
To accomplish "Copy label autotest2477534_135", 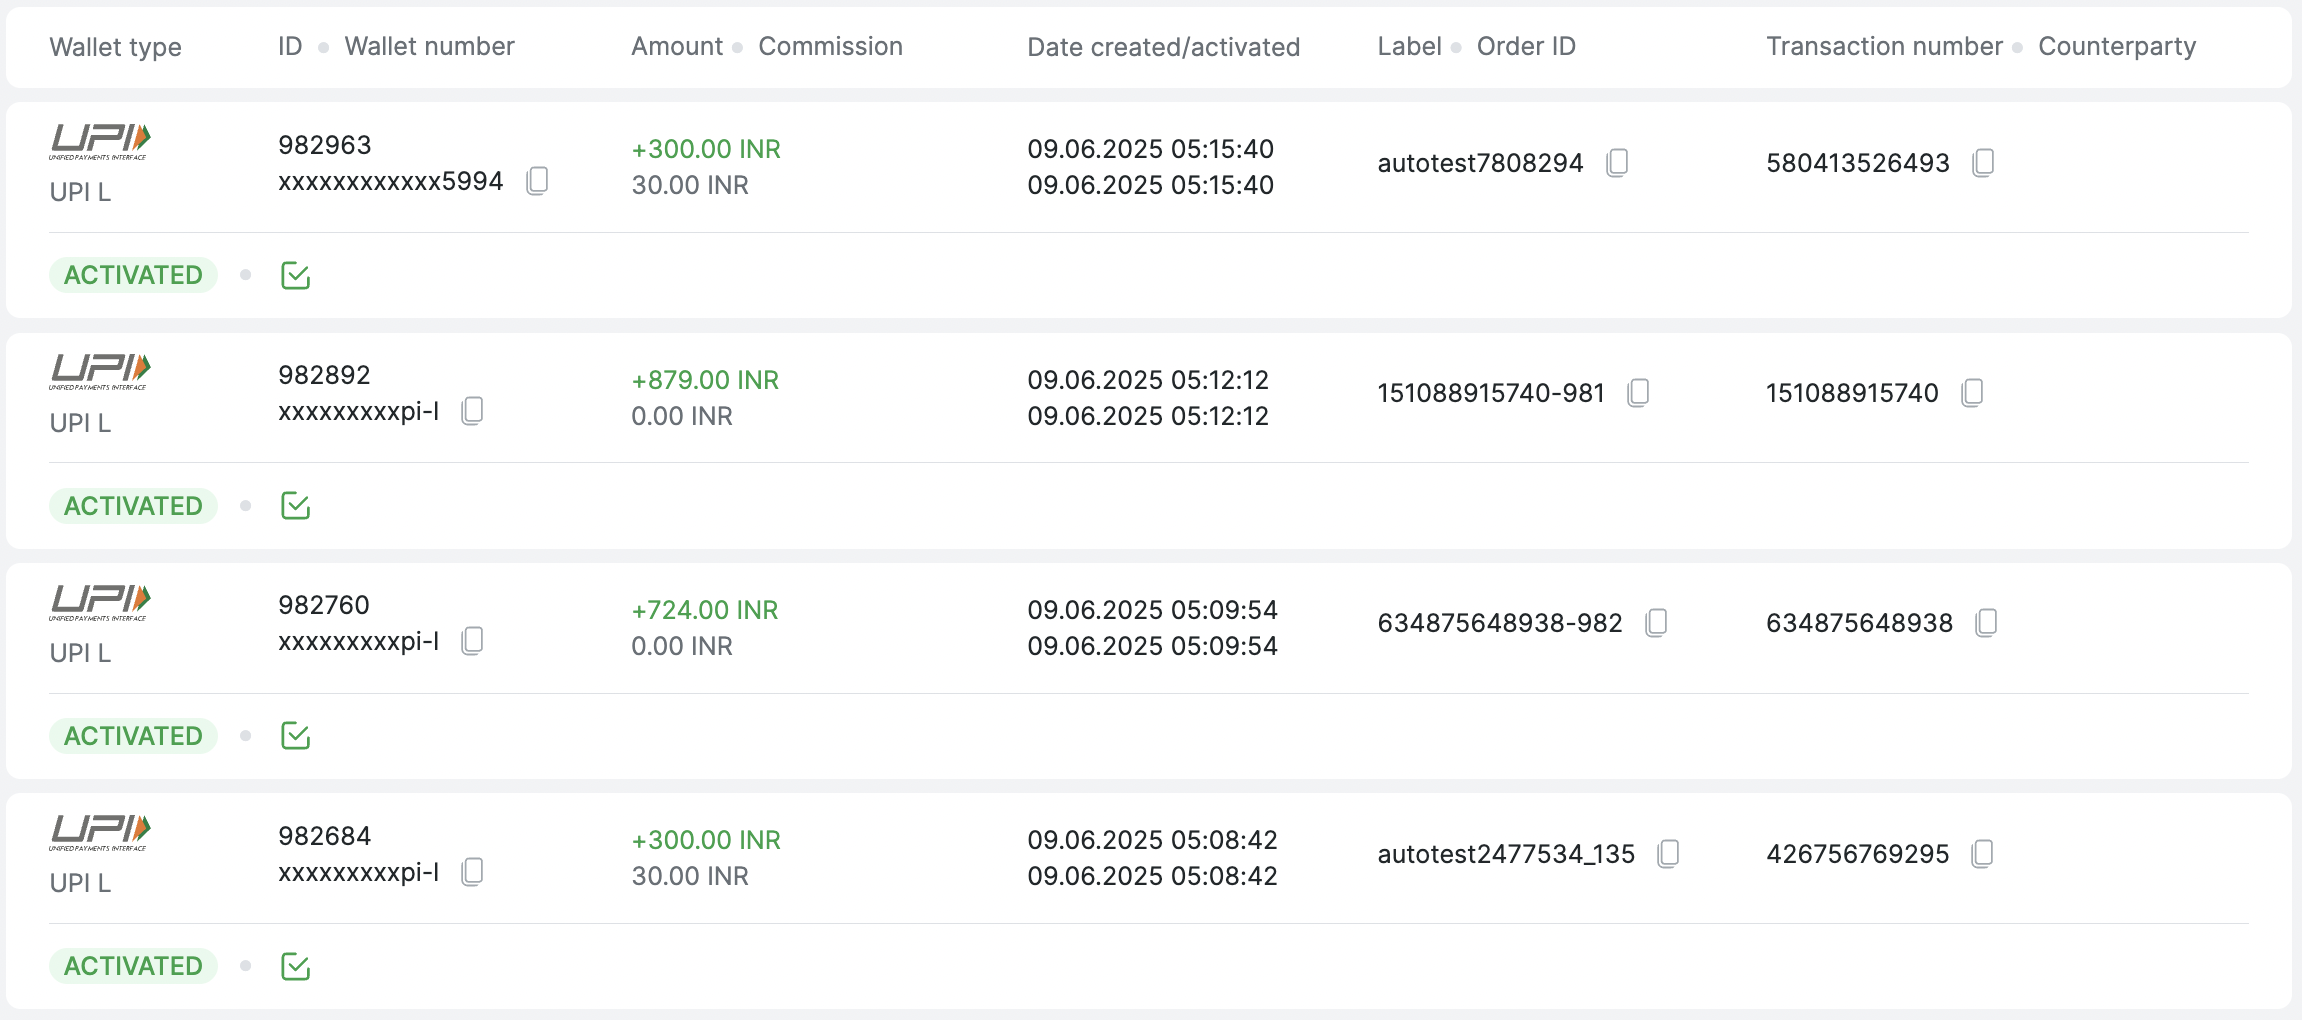I will tap(1668, 854).
